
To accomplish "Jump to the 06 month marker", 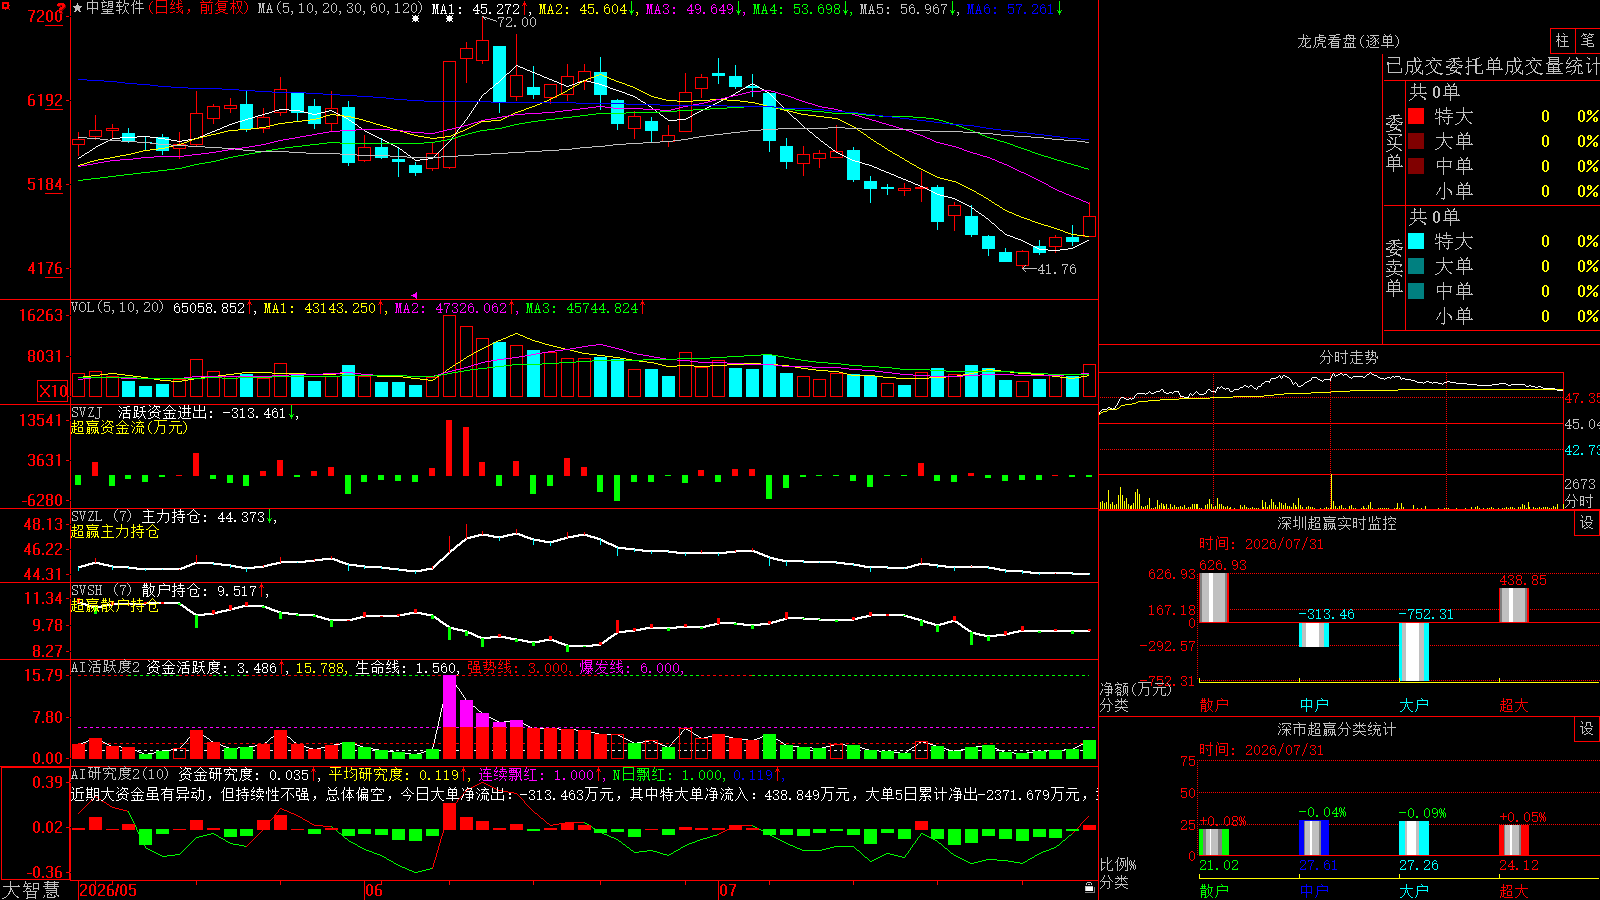I will (374, 890).
